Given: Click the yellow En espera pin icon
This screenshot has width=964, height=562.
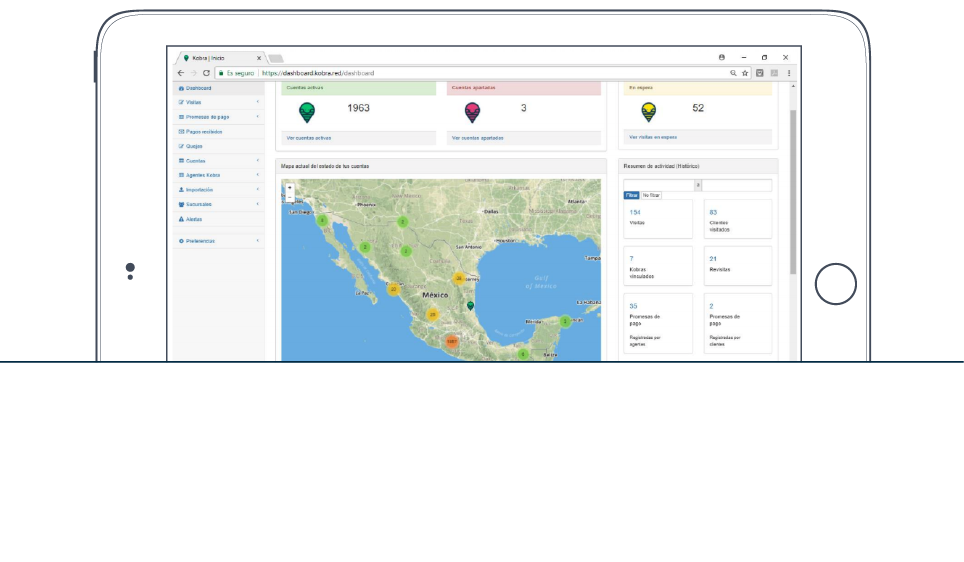Looking at the screenshot, I should click(x=649, y=111).
